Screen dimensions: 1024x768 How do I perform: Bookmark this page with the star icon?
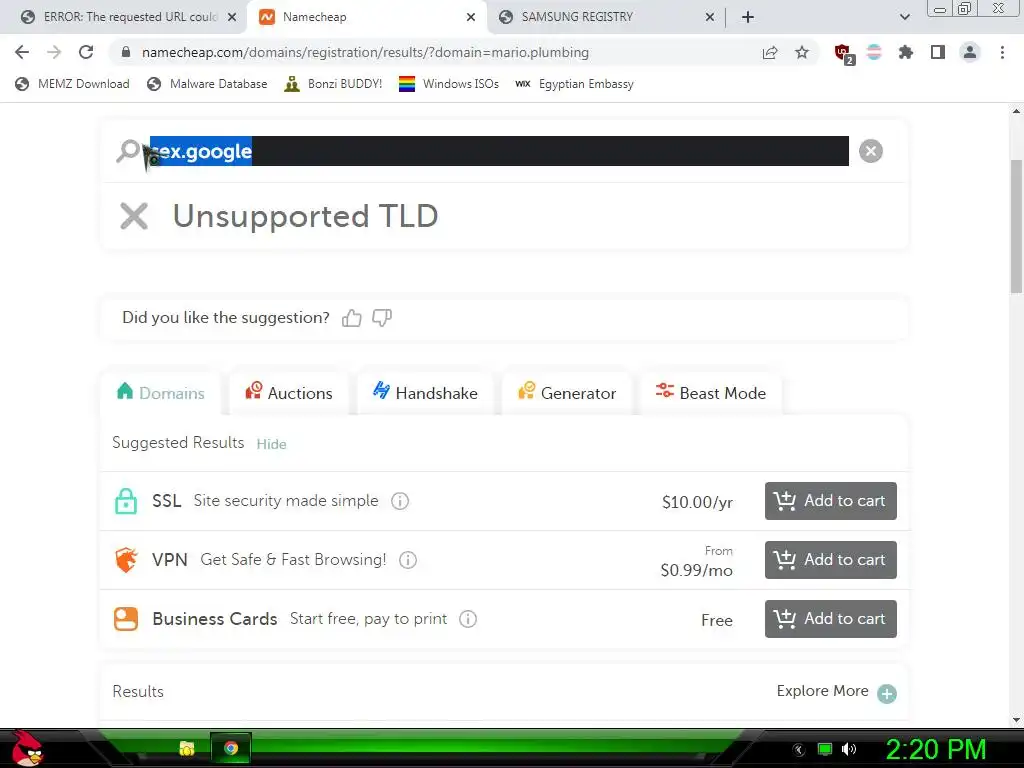(802, 52)
